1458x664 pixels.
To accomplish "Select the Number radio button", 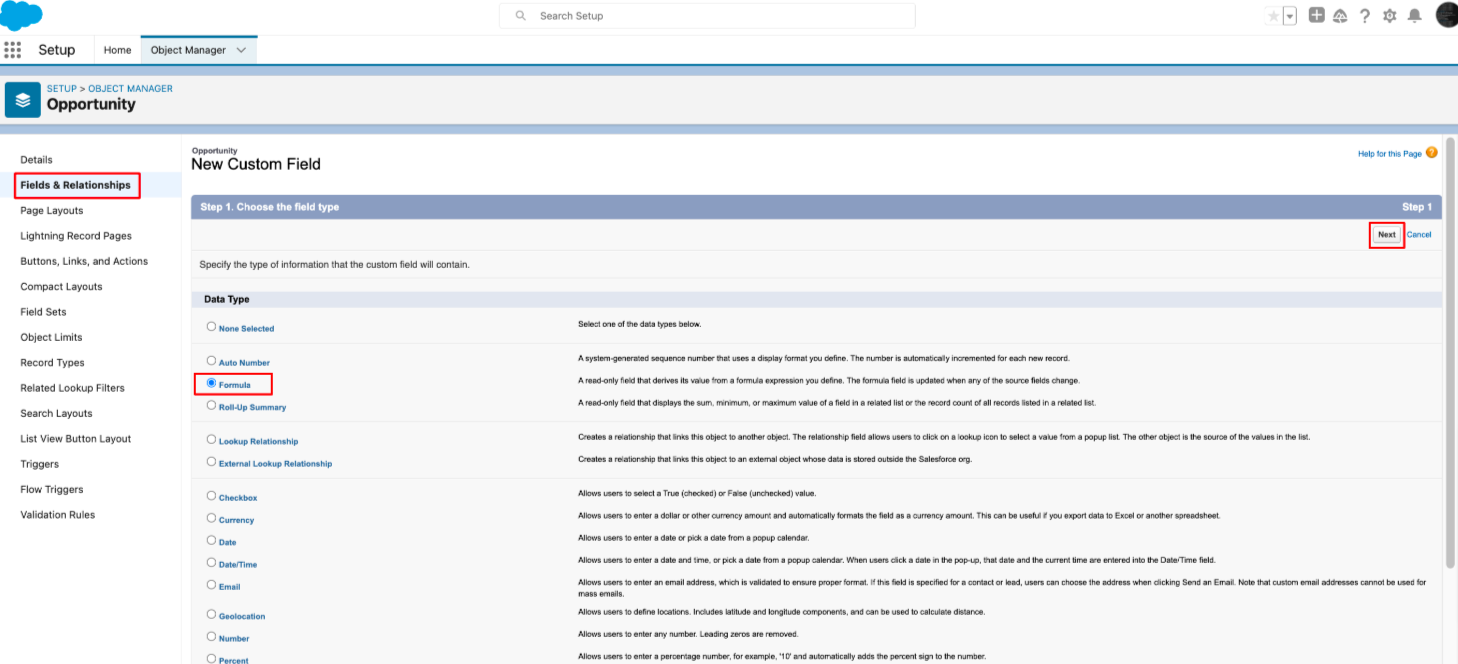I will 211,636.
